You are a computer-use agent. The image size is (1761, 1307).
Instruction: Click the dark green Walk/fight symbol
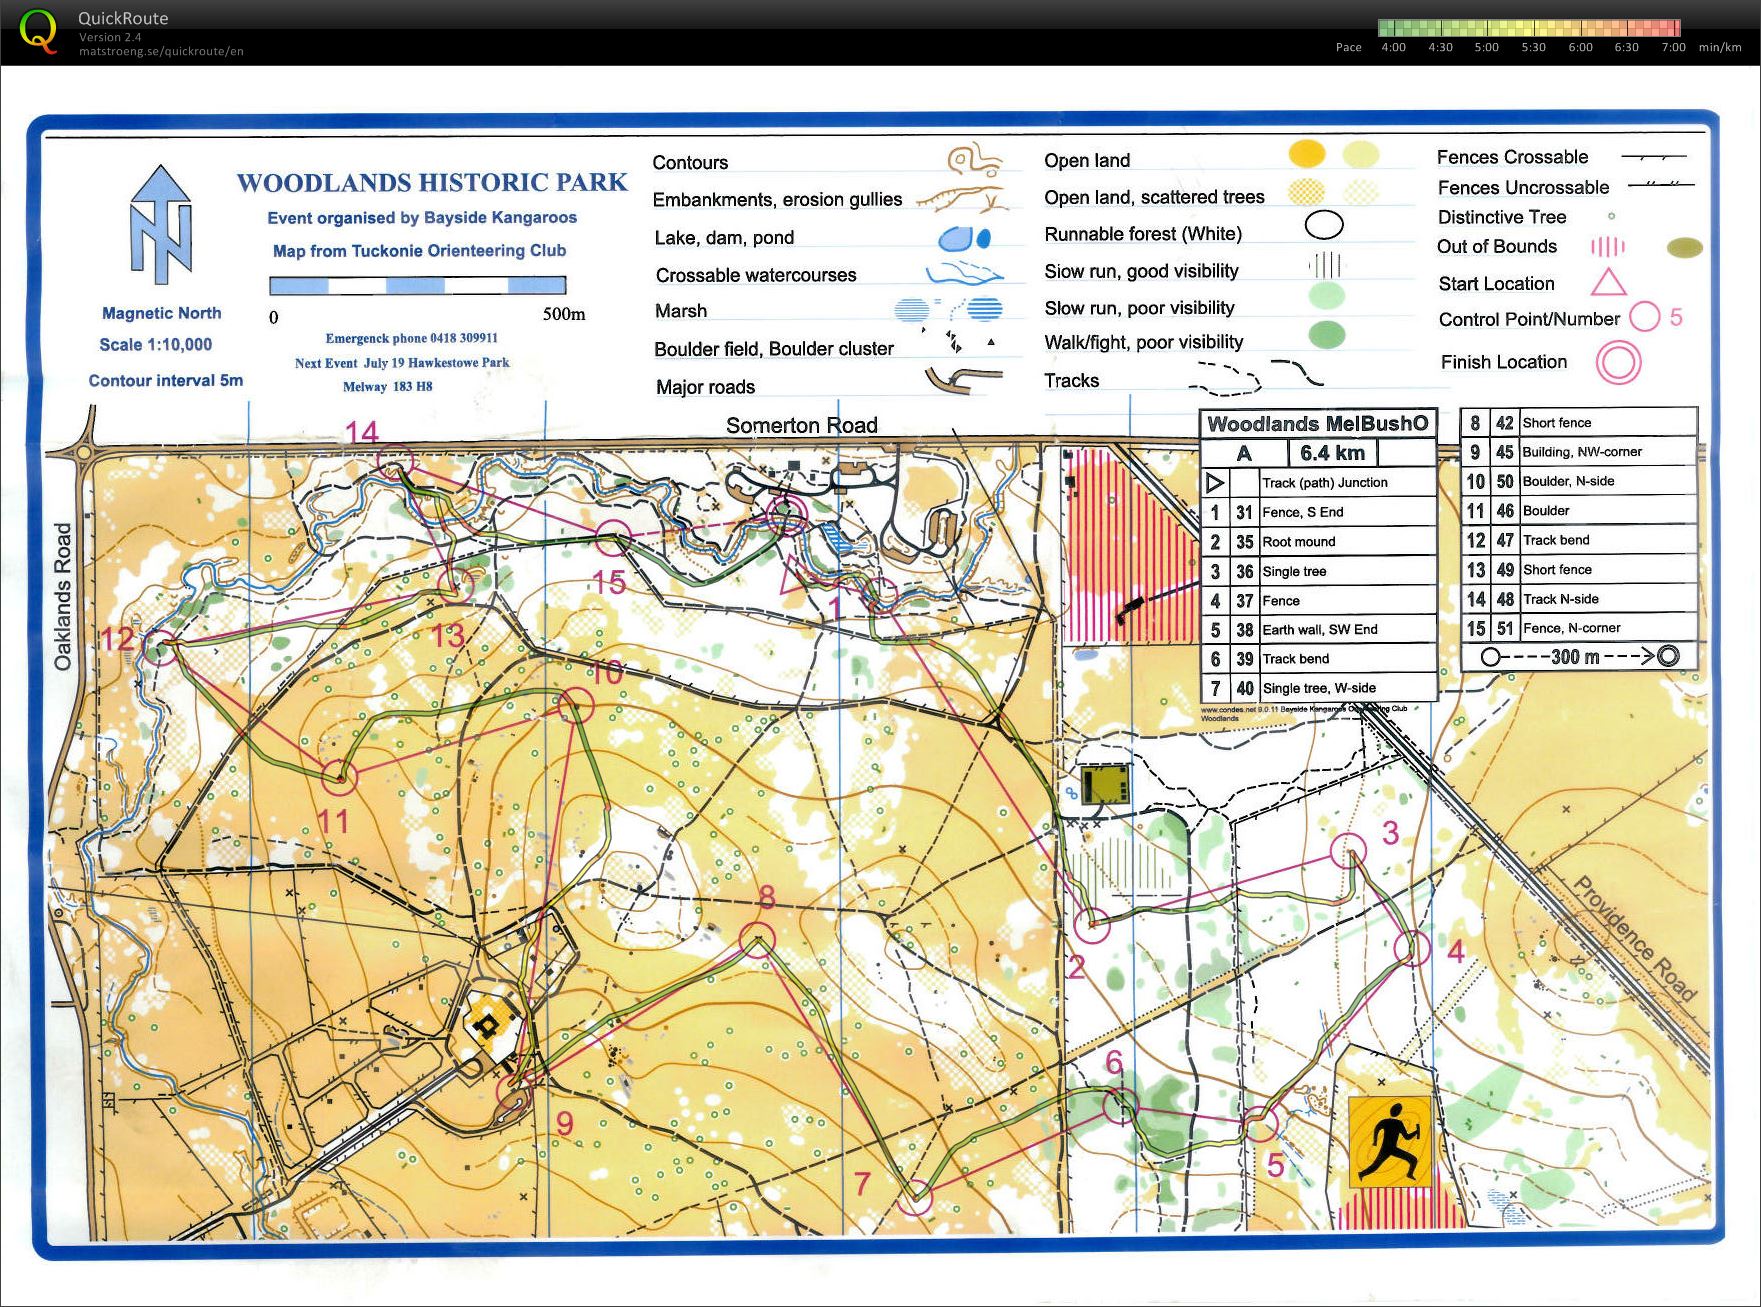pyautogui.click(x=1326, y=334)
